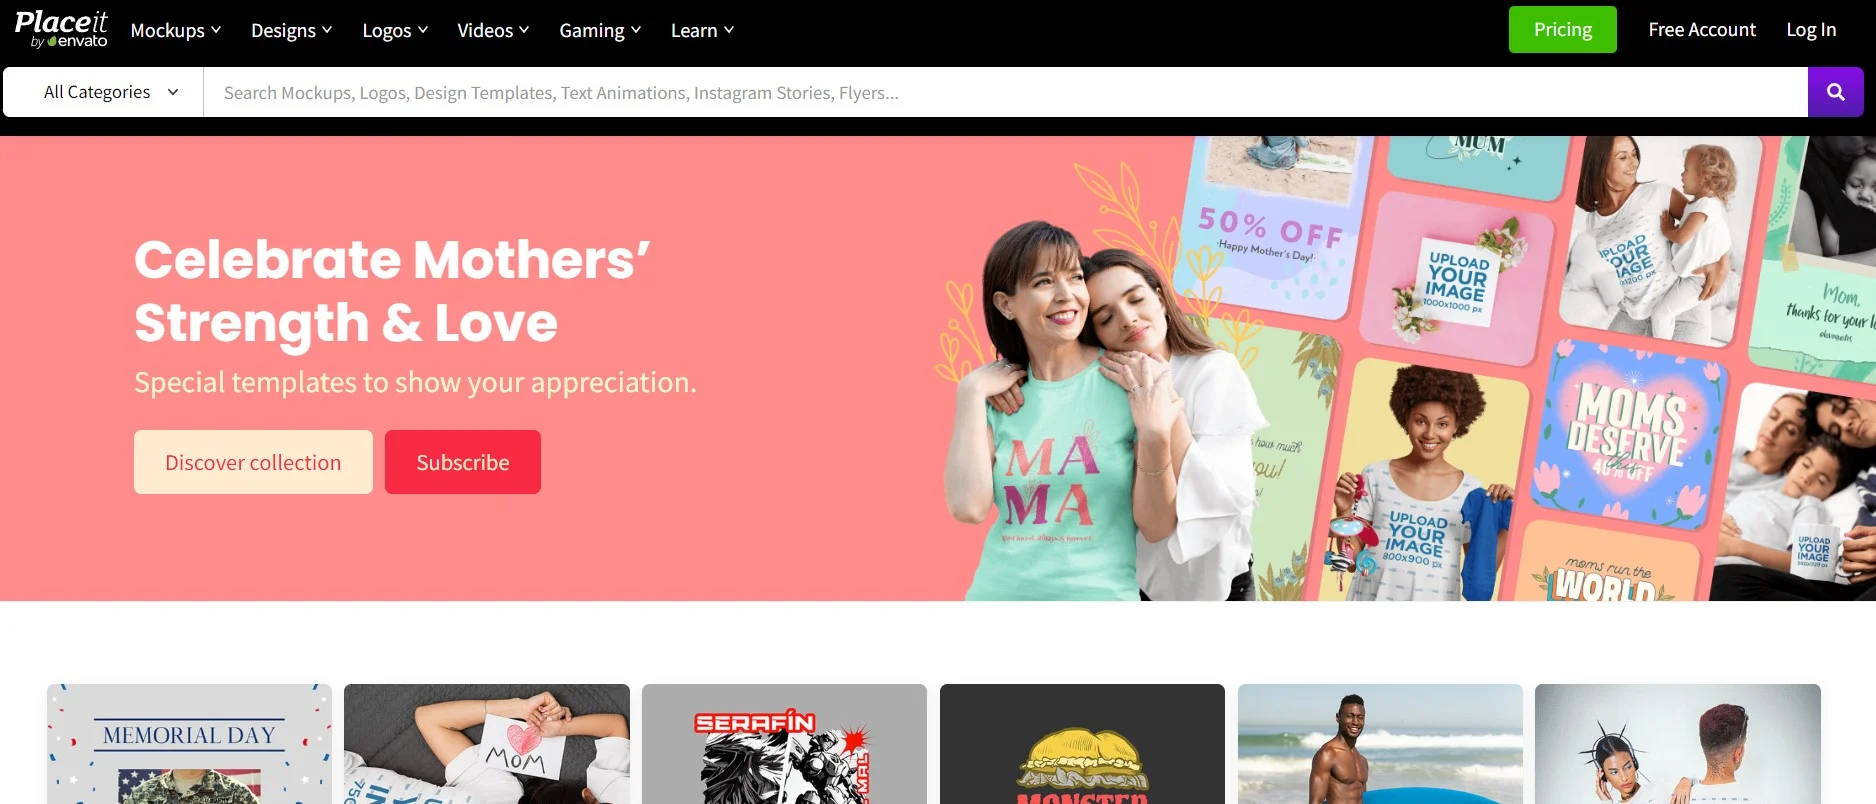Click the Discover collection button
The image size is (1876, 804).
point(253,462)
